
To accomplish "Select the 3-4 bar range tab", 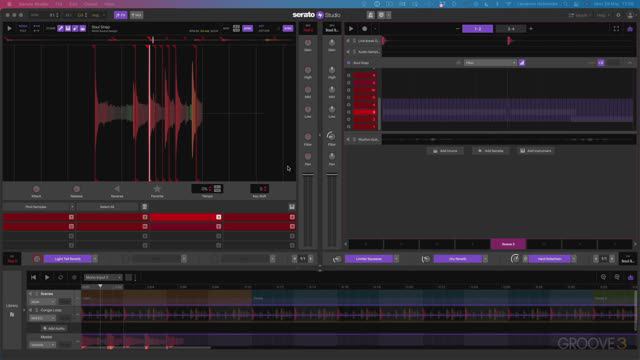I will coord(511,29).
